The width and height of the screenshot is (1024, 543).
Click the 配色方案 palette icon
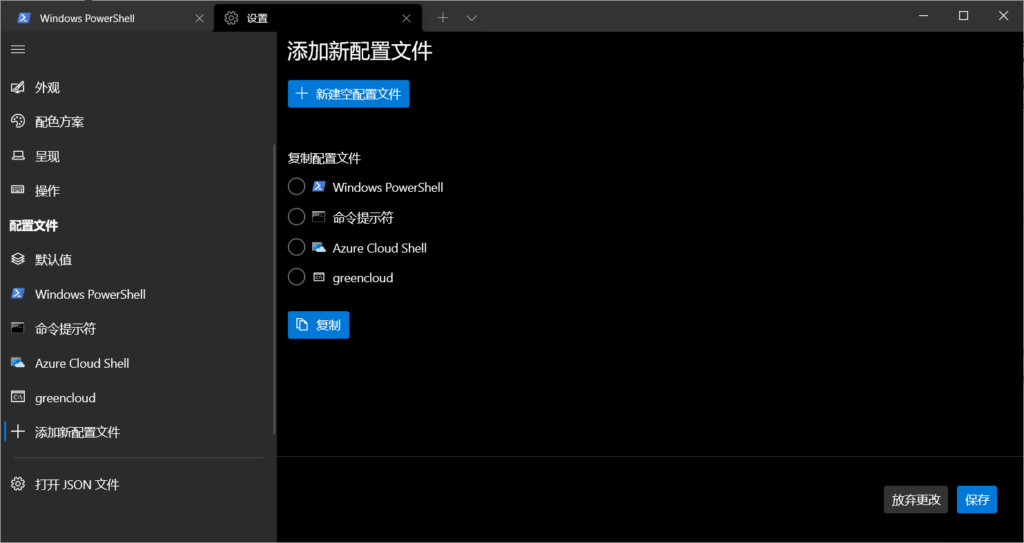point(18,122)
